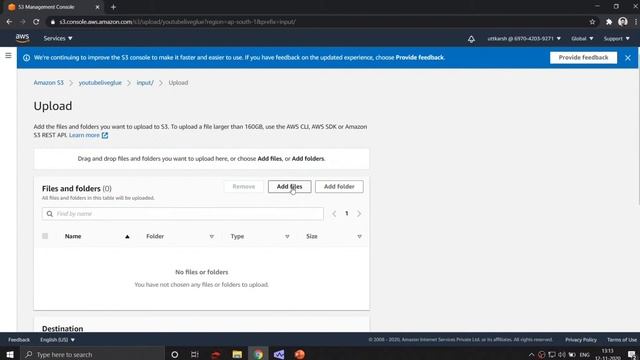Viewport: 640px width, 360px height.
Task: Open the volume control tray icon
Action: [562, 354]
